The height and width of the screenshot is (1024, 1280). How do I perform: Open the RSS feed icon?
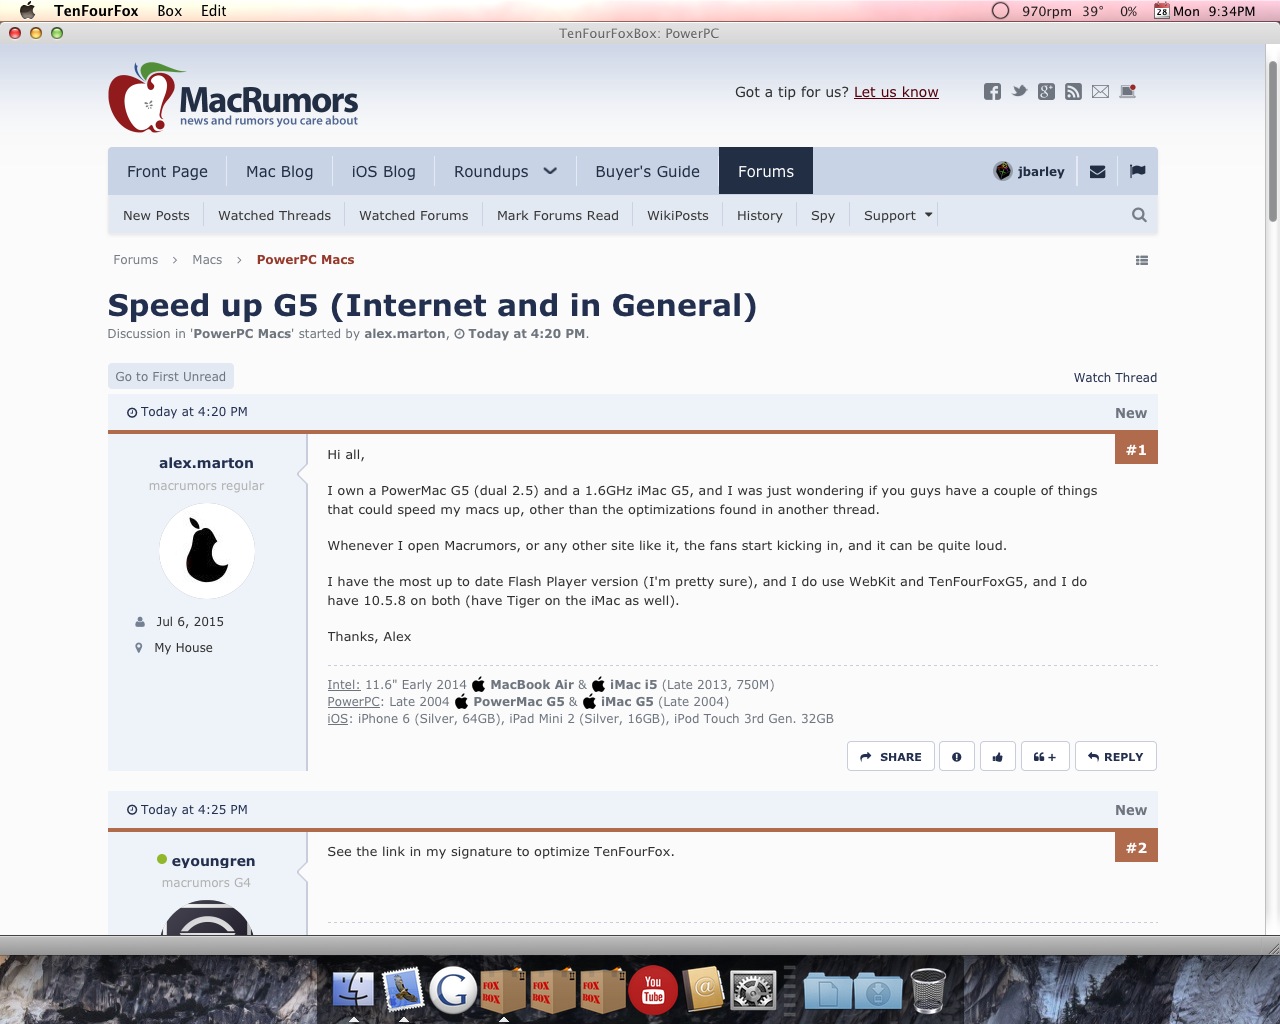coord(1073,92)
